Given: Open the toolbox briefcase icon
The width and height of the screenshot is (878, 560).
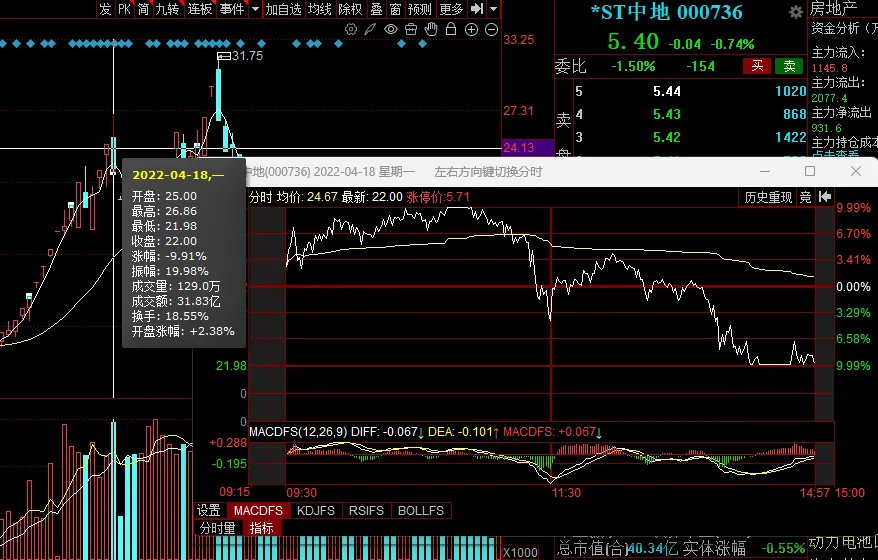Looking at the screenshot, I should click(411, 30).
